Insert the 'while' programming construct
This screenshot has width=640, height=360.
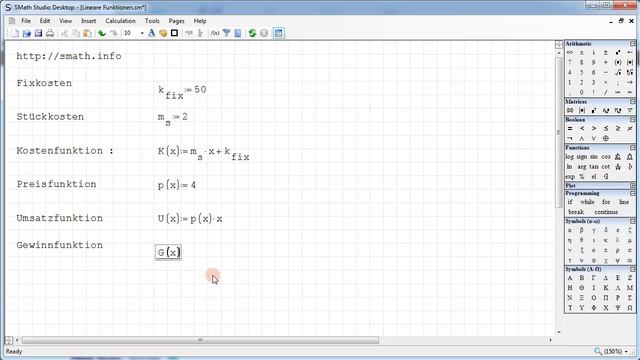(x=587, y=202)
